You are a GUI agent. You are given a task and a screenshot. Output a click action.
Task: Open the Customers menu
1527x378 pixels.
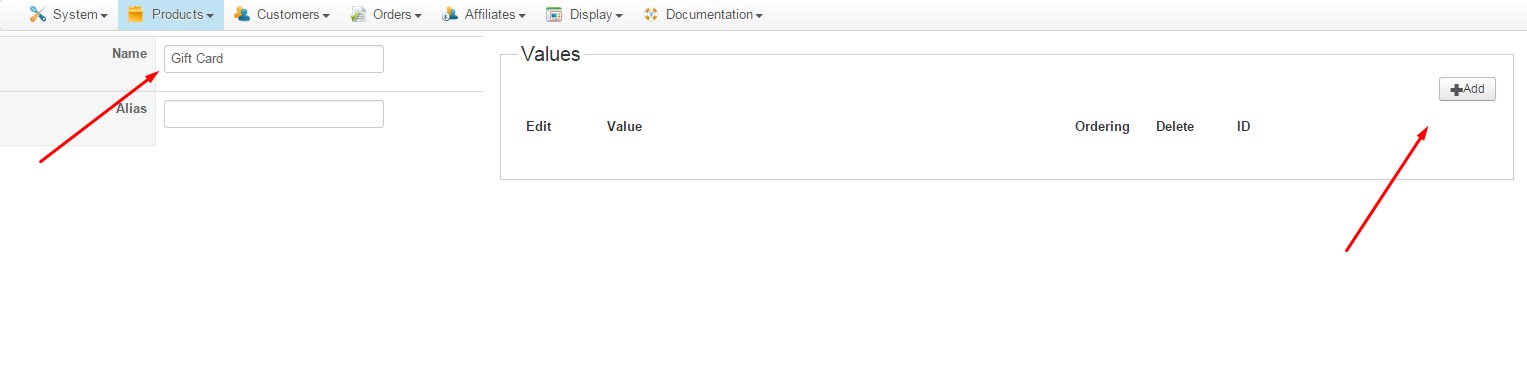click(x=282, y=15)
